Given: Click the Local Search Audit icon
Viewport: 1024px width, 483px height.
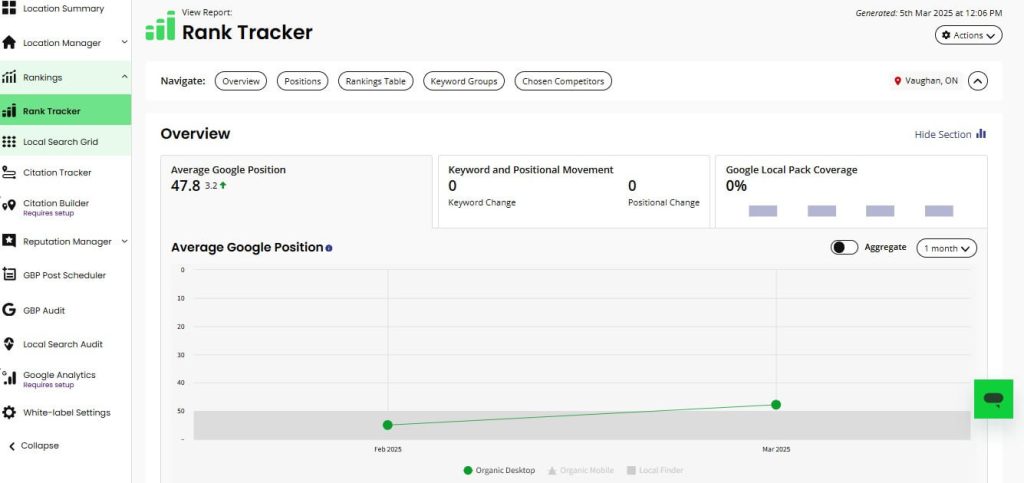Looking at the screenshot, I should point(9,344).
